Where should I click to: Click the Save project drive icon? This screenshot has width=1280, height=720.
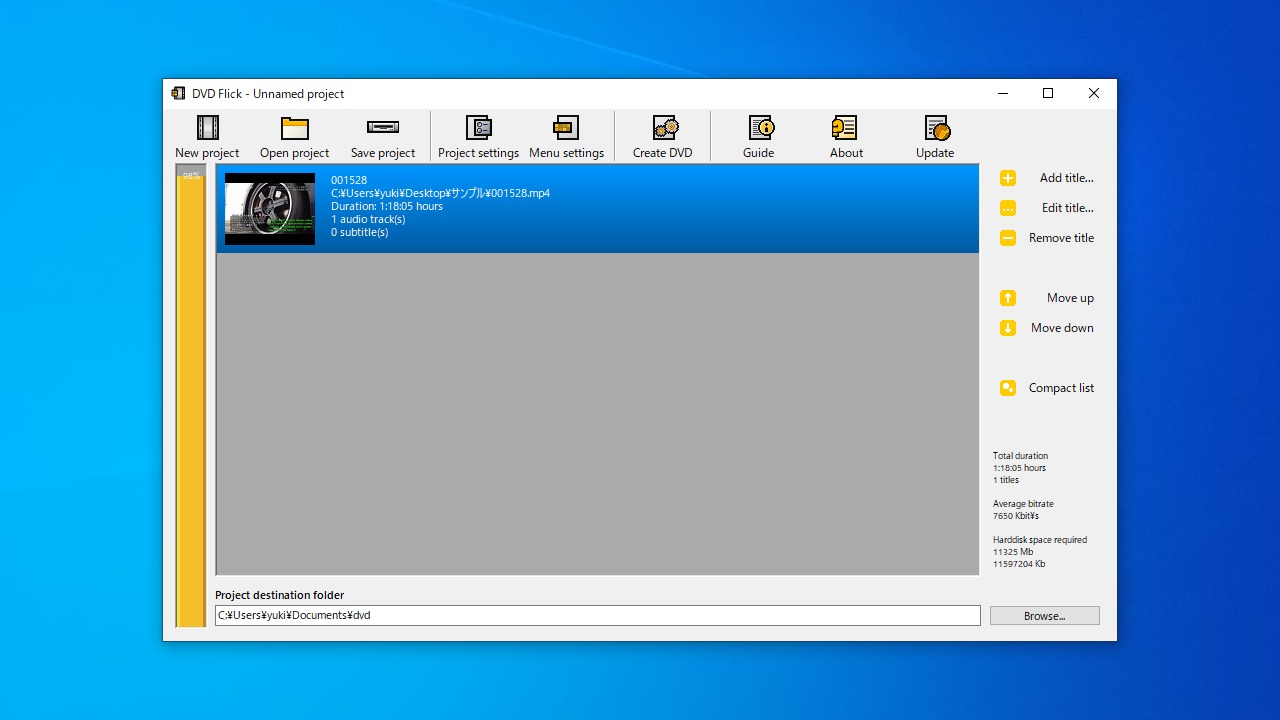(x=383, y=127)
